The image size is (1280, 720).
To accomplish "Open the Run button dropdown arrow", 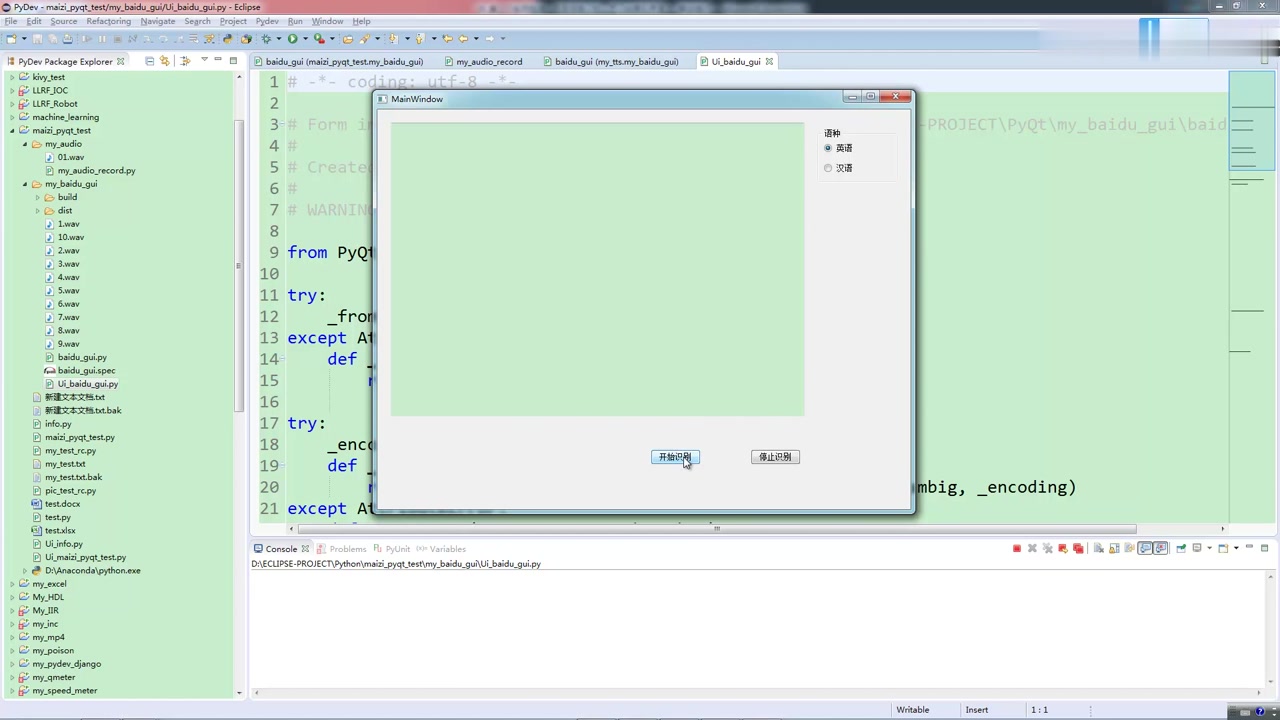I will (305, 39).
